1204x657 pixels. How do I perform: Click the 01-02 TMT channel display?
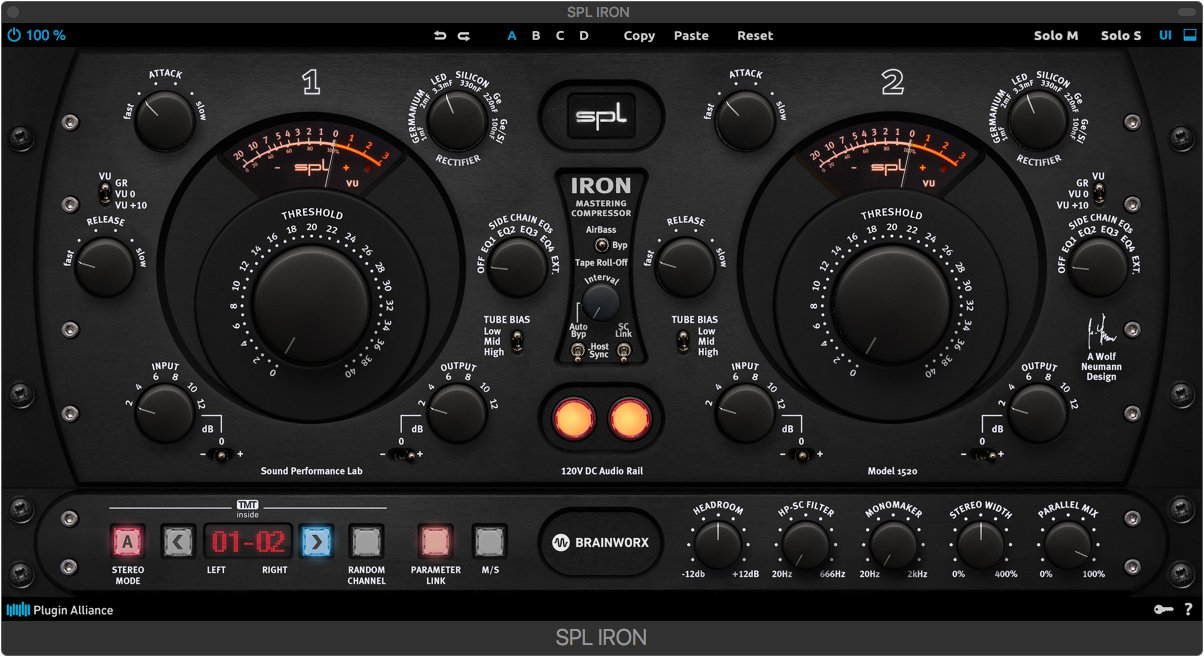click(x=248, y=542)
